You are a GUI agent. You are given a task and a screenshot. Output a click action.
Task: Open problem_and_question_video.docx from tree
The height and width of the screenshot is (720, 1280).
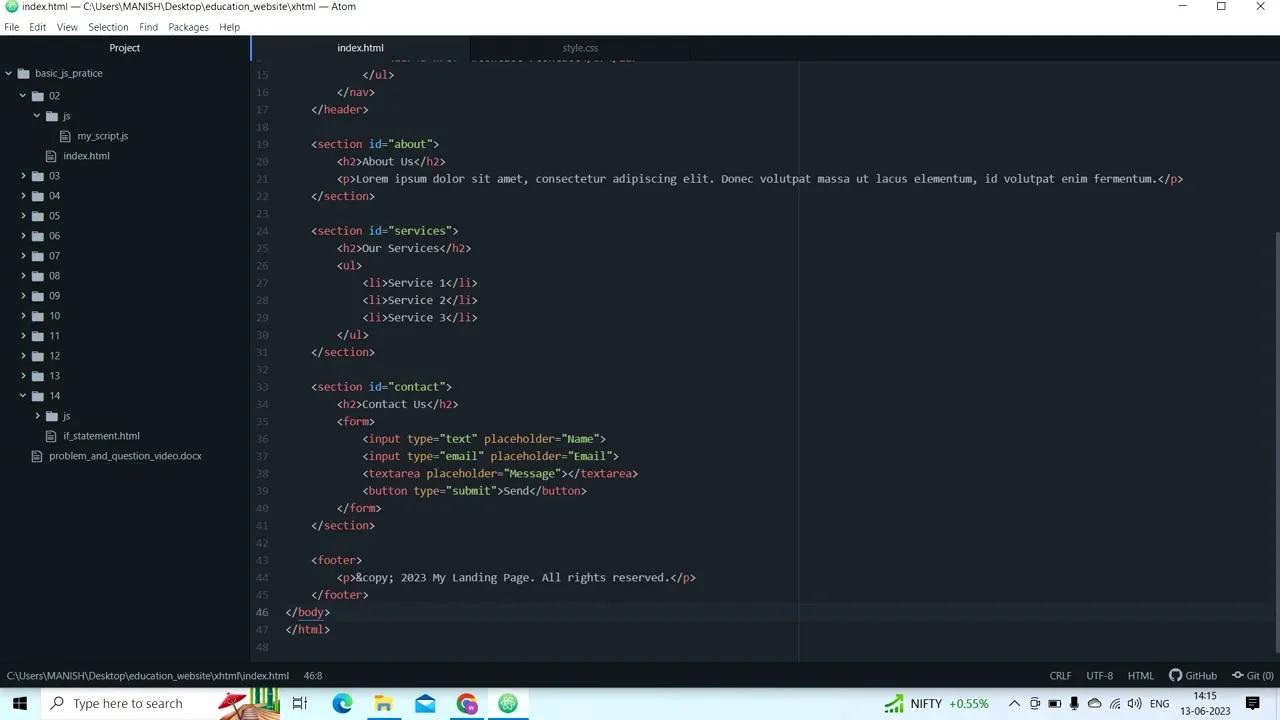click(125, 455)
